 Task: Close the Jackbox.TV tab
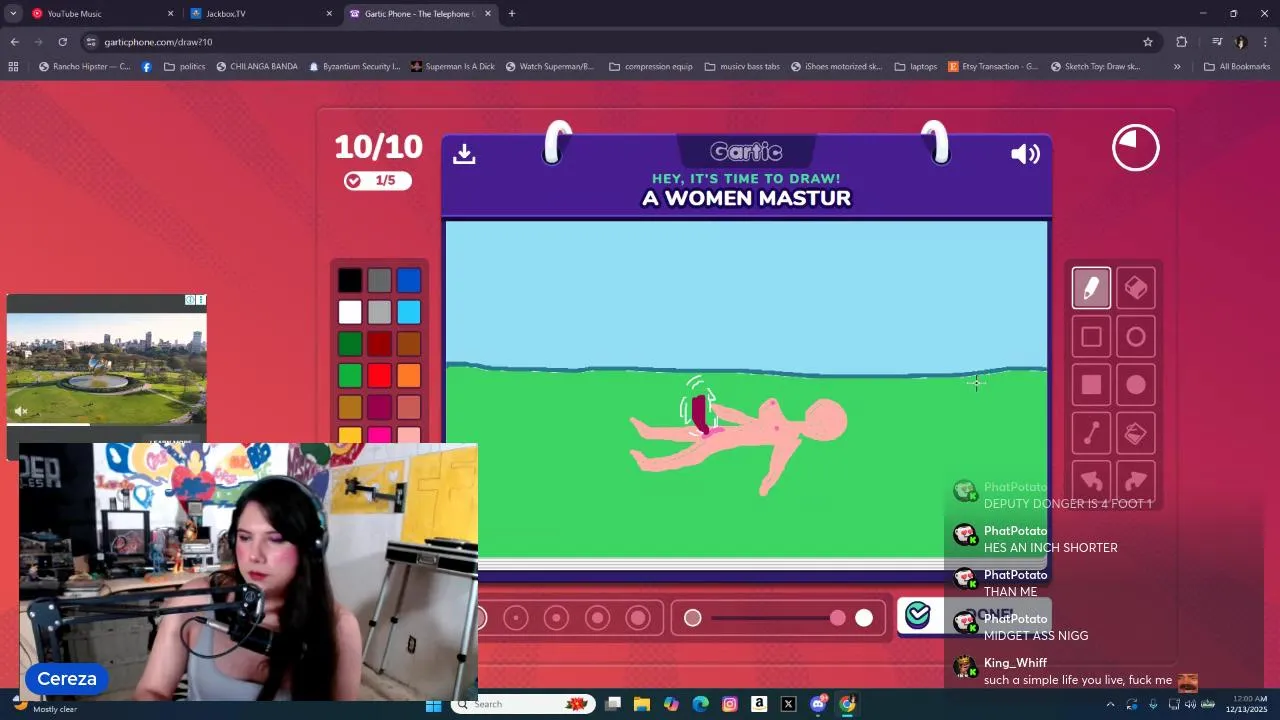(329, 14)
